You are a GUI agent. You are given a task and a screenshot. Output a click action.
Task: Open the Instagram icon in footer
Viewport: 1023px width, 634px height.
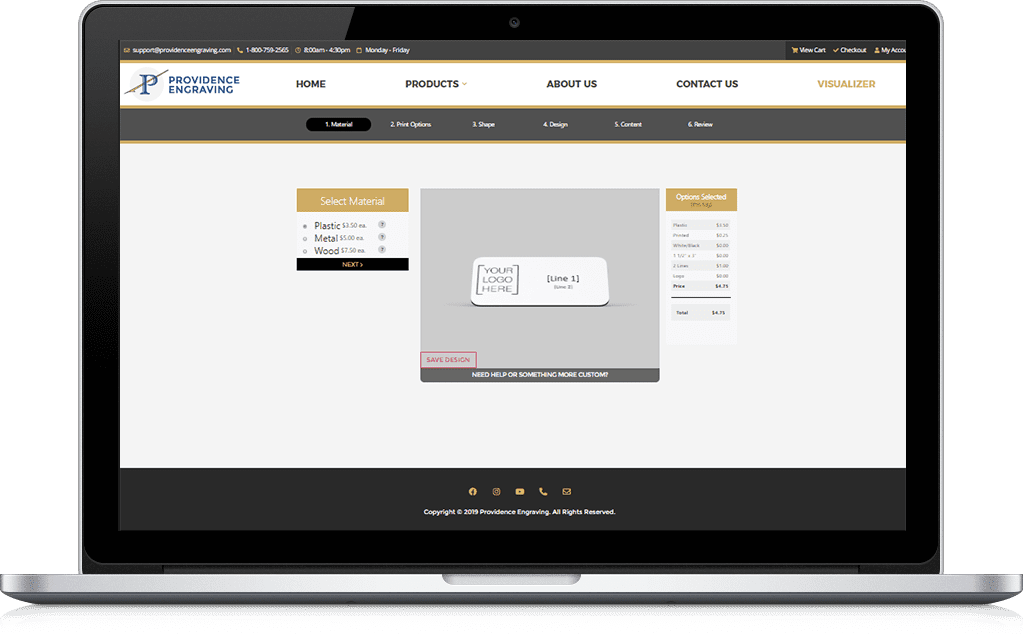(x=496, y=491)
